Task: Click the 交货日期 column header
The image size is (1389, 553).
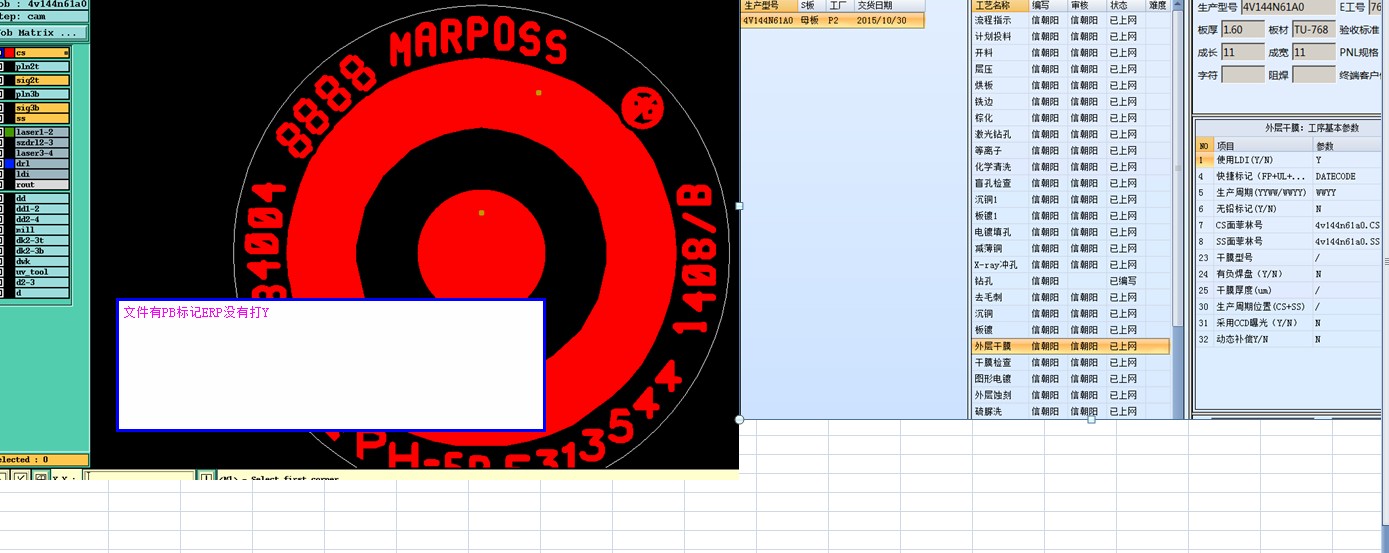Action: [x=890, y=6]
